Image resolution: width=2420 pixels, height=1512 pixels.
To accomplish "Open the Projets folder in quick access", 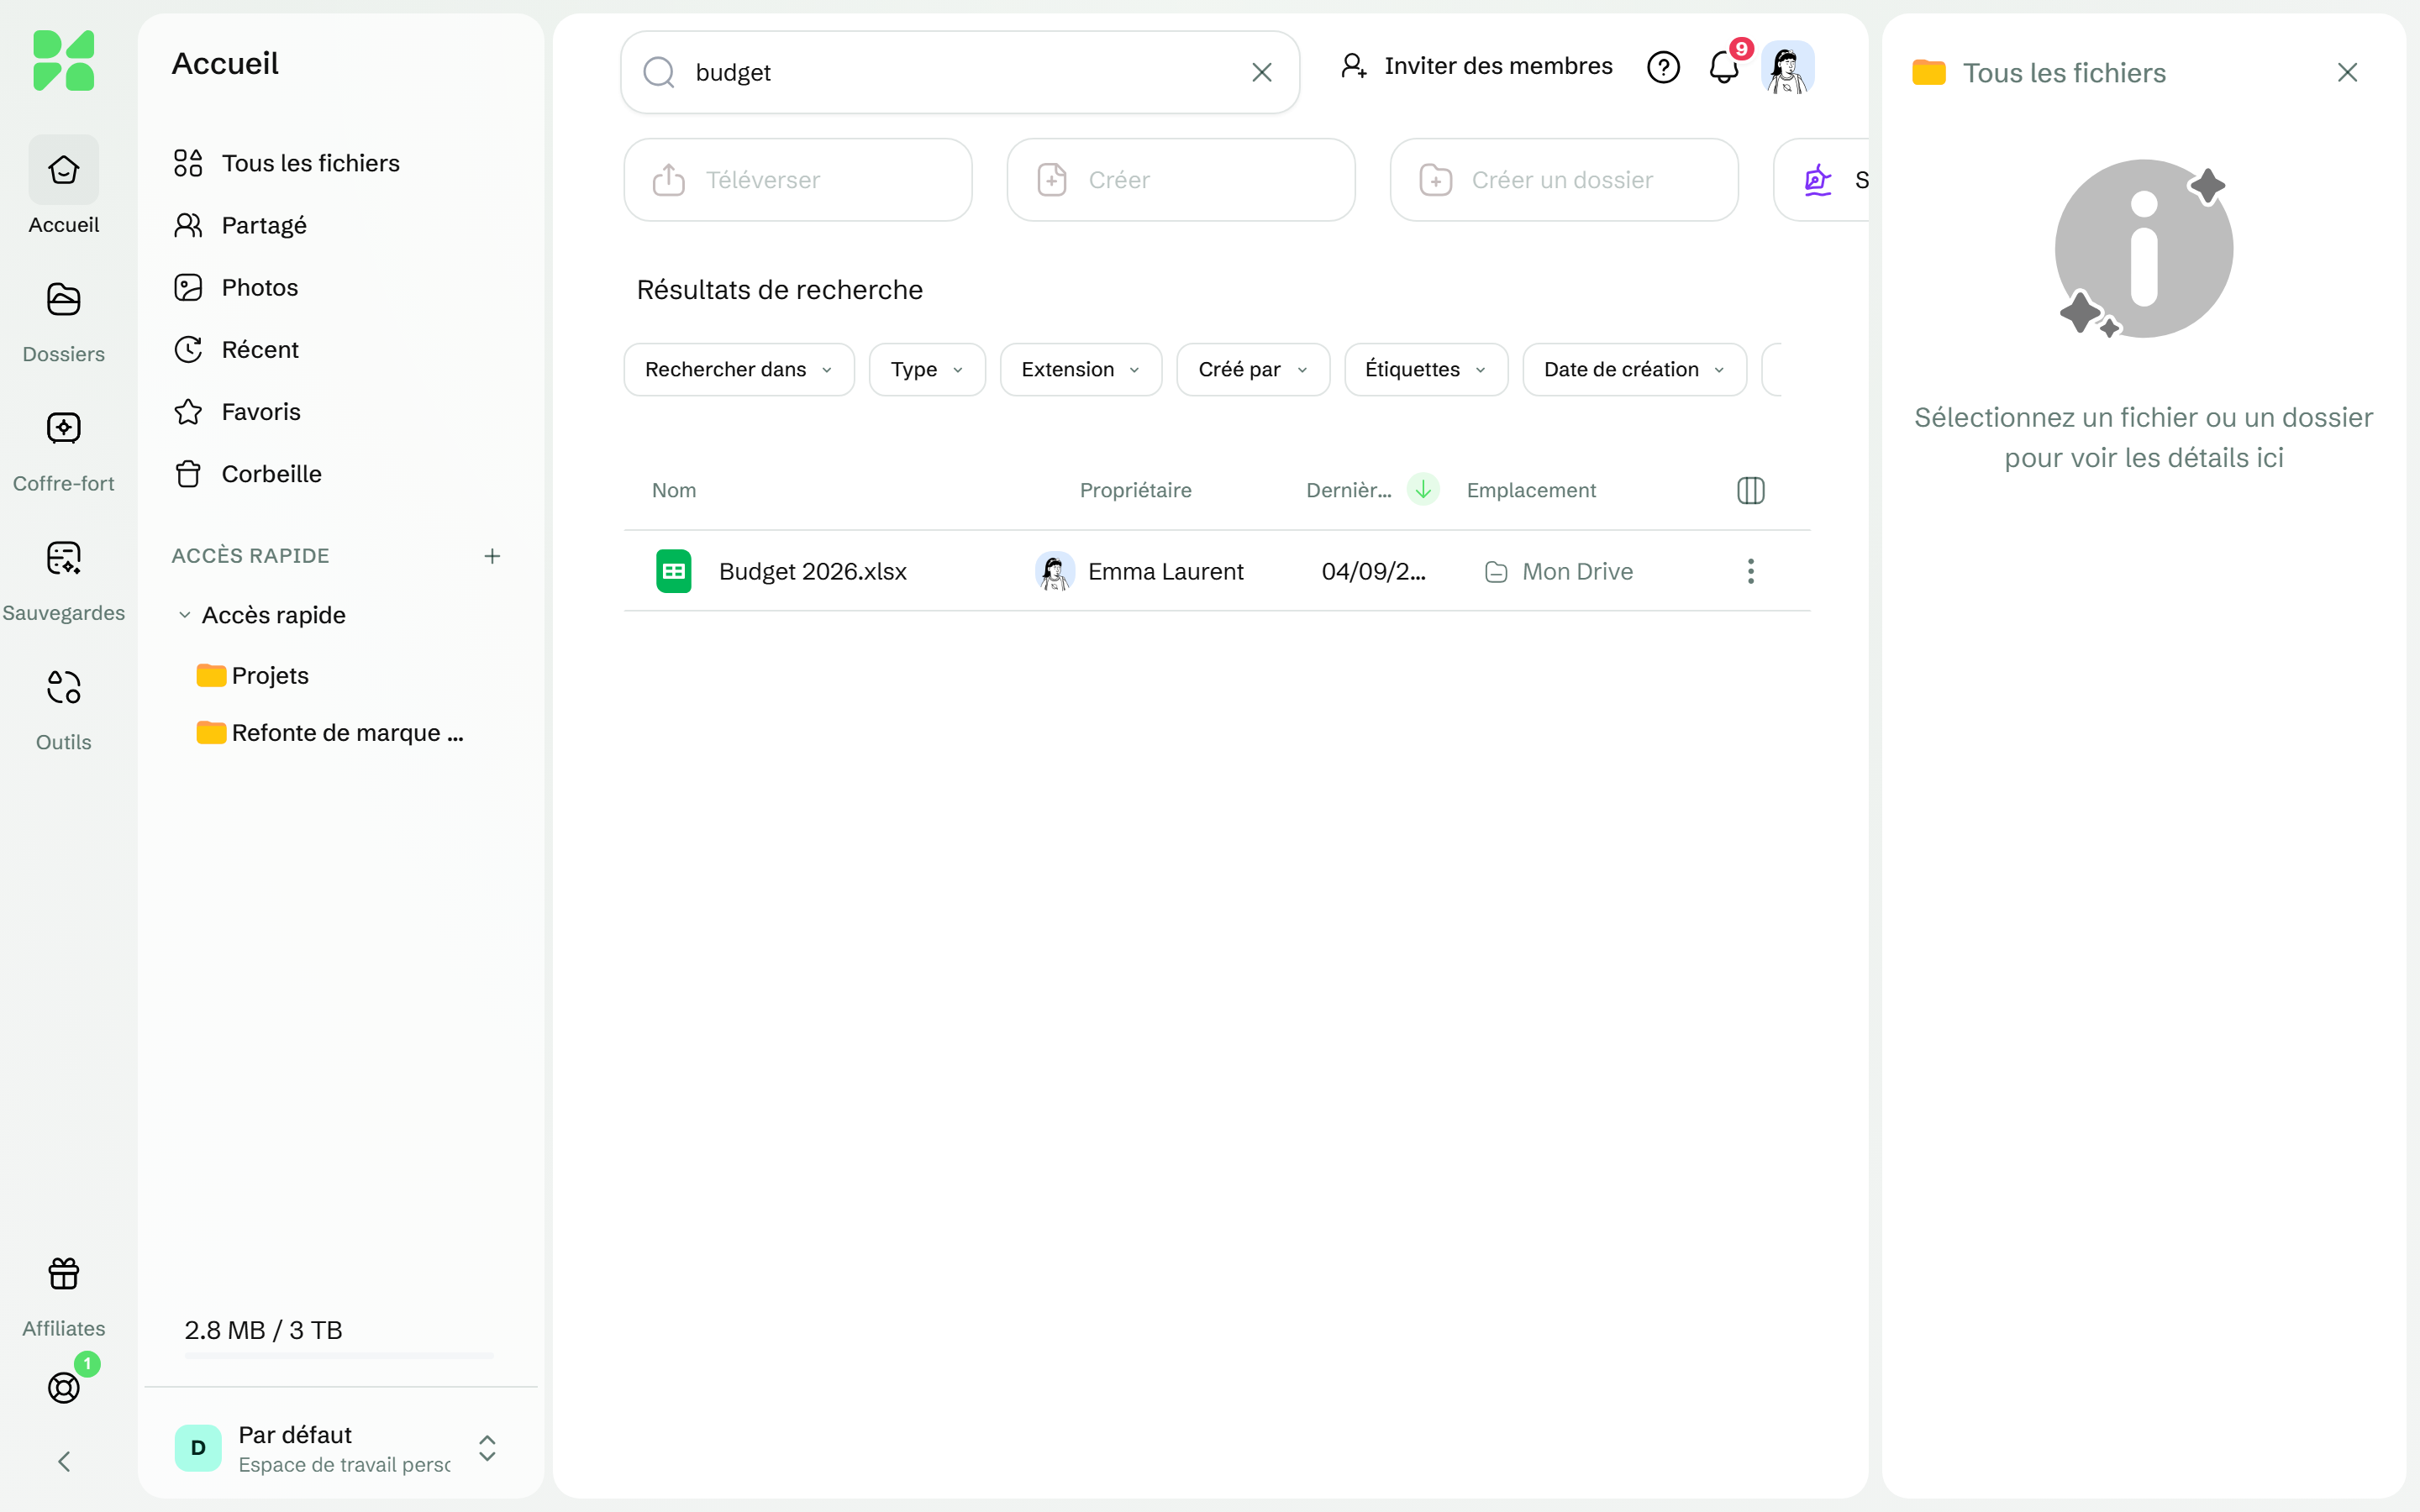I will click(253, 675).
